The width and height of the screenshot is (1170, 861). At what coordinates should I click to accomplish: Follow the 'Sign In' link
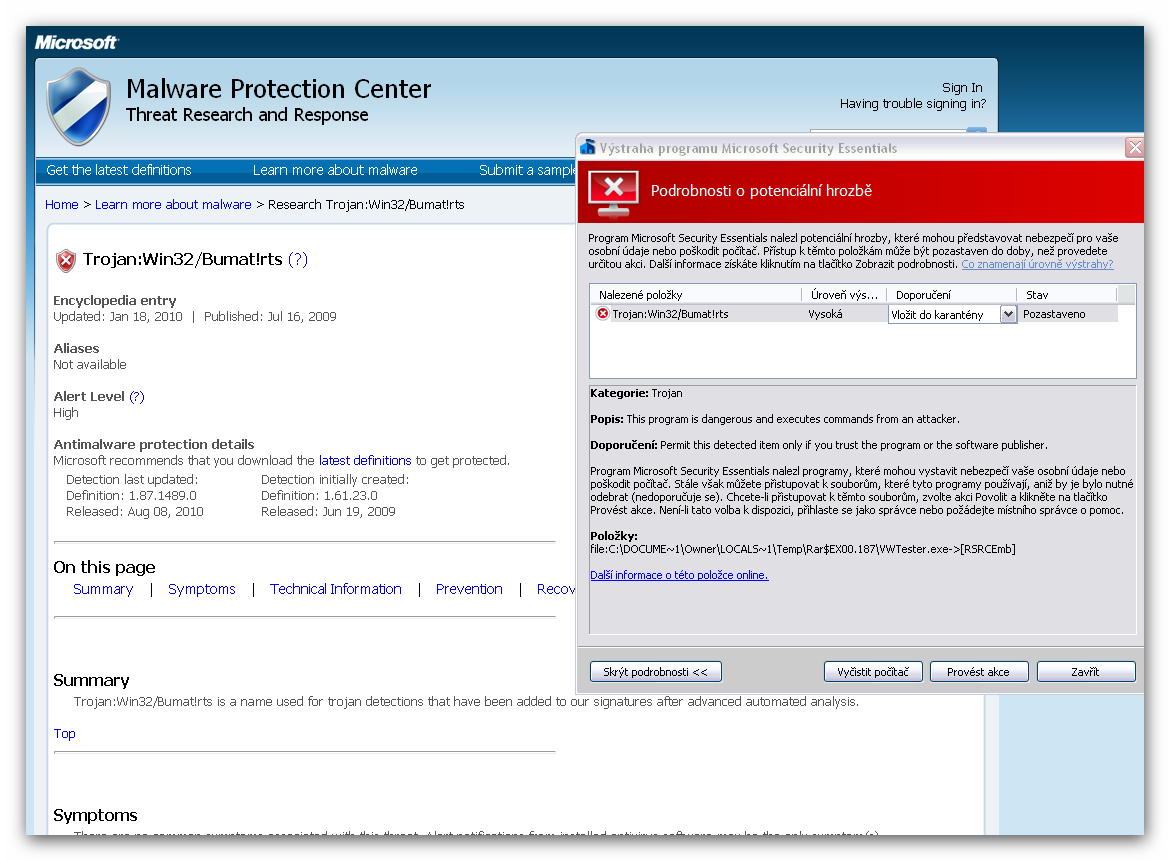pos(962,87)
